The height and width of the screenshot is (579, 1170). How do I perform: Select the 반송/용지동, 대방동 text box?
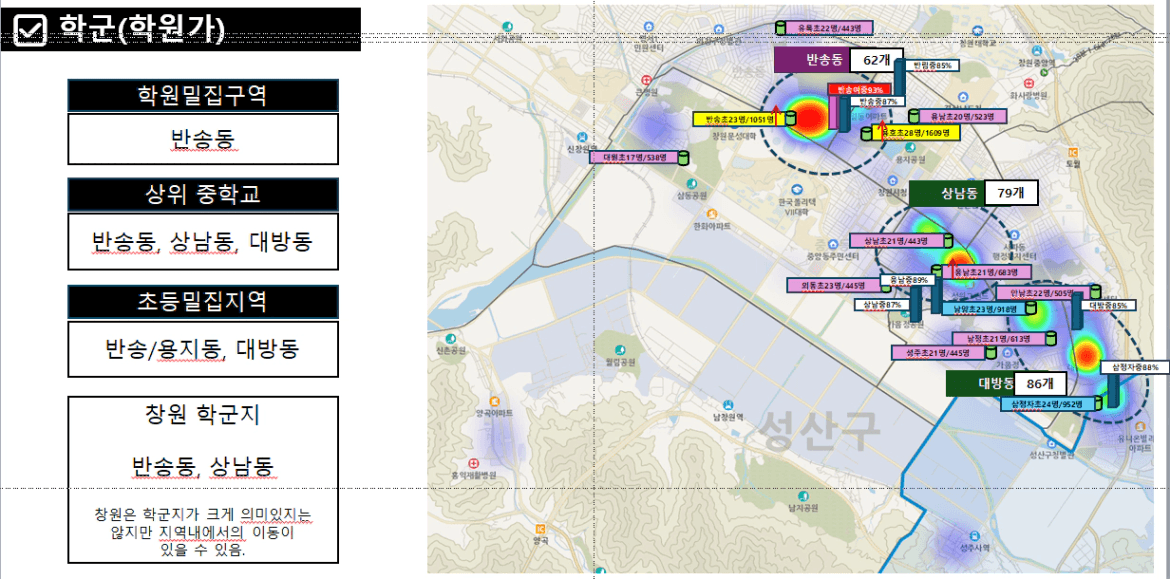[203, 348]
